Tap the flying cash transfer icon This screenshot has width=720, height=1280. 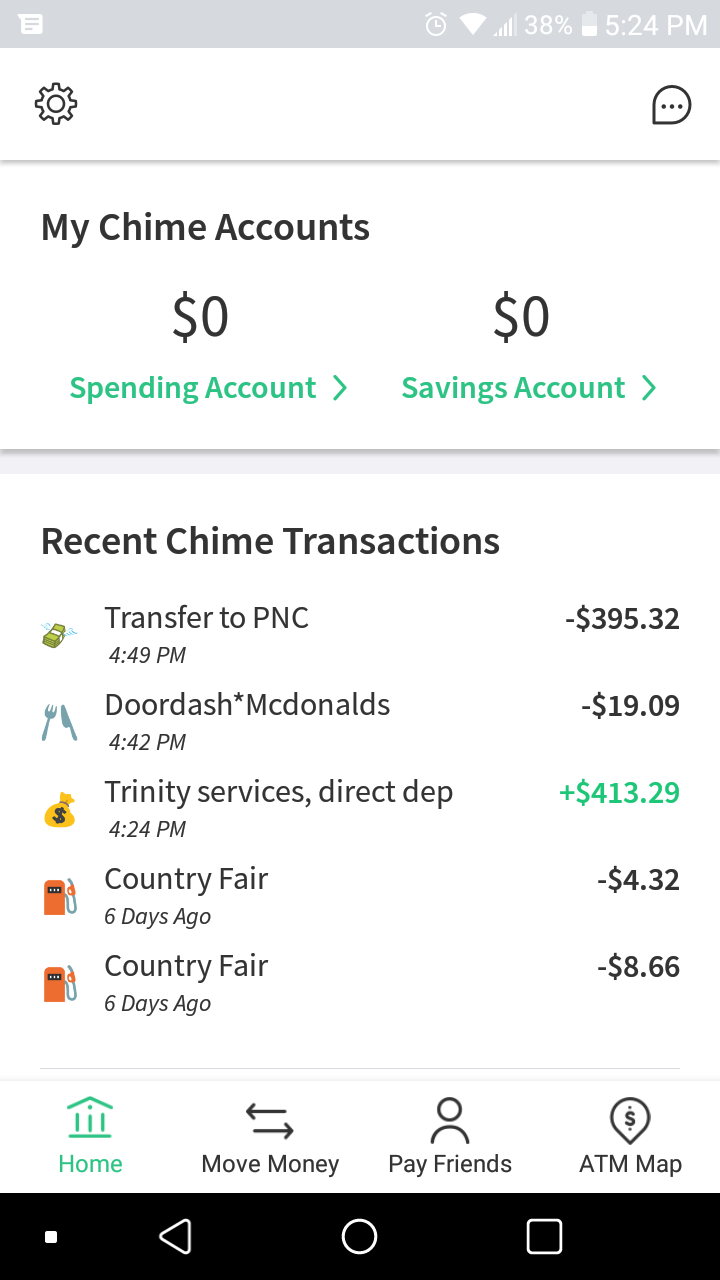tap(60, 634)
